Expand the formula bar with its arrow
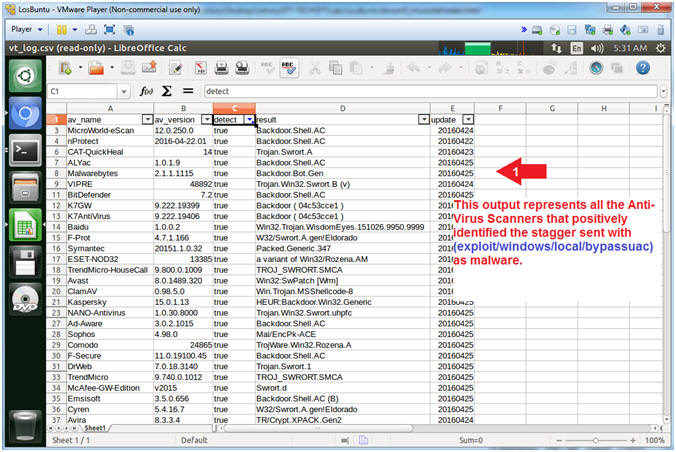This screenshot has width=676, height=452. point(663,91)
